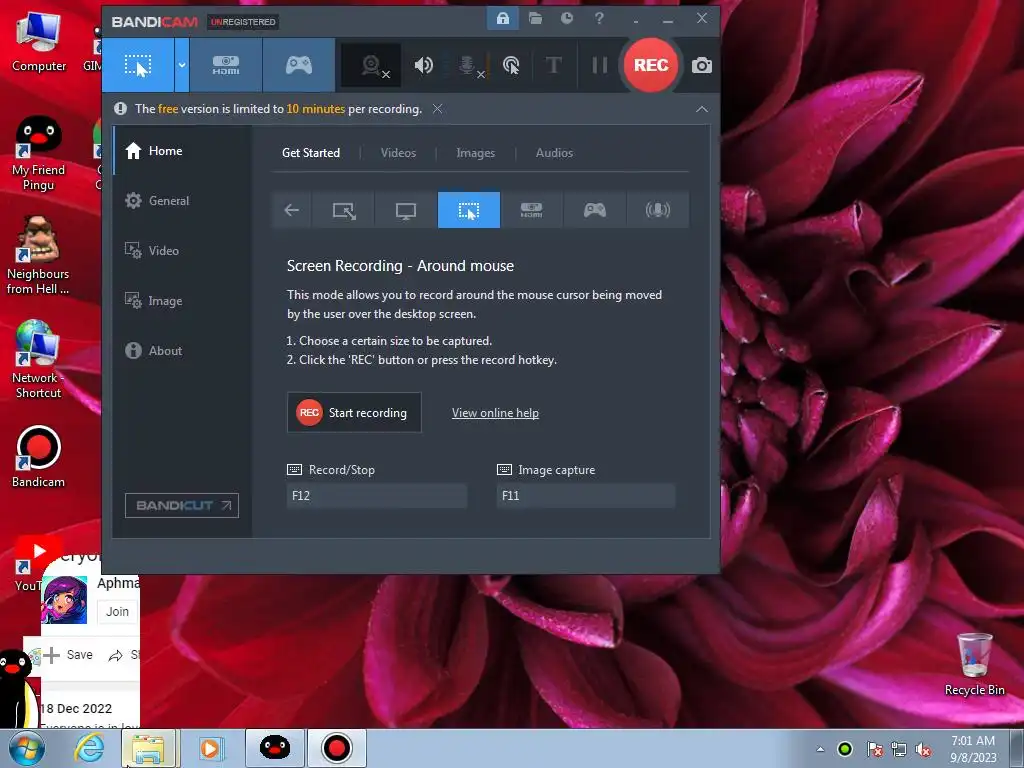Click the lock icon in title bar
Viewport: 1024px width, 768px height.
pyautogui.click(x=503, y=18)
